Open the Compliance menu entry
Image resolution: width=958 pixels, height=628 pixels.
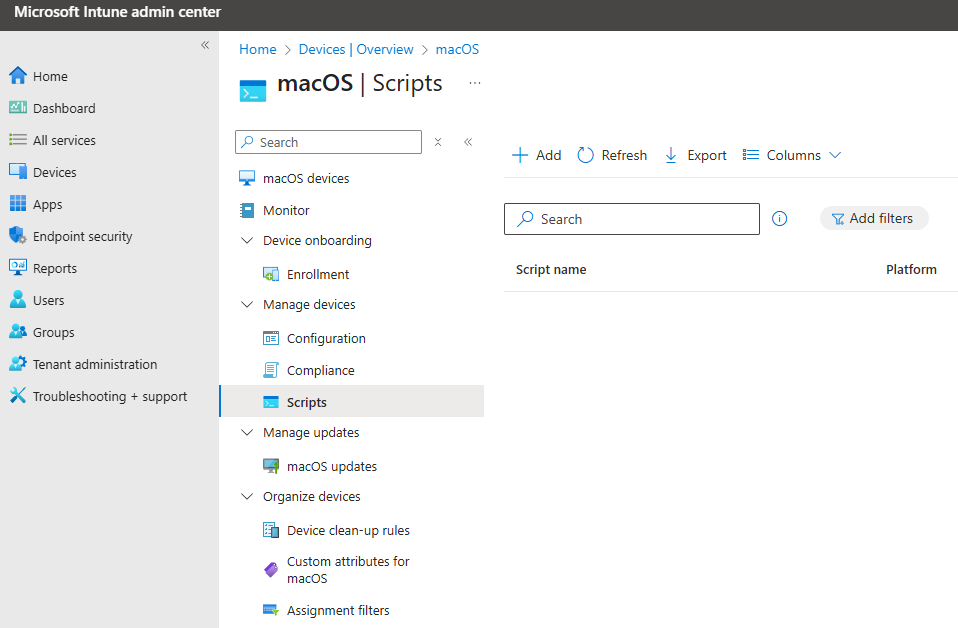pos(321,370)
